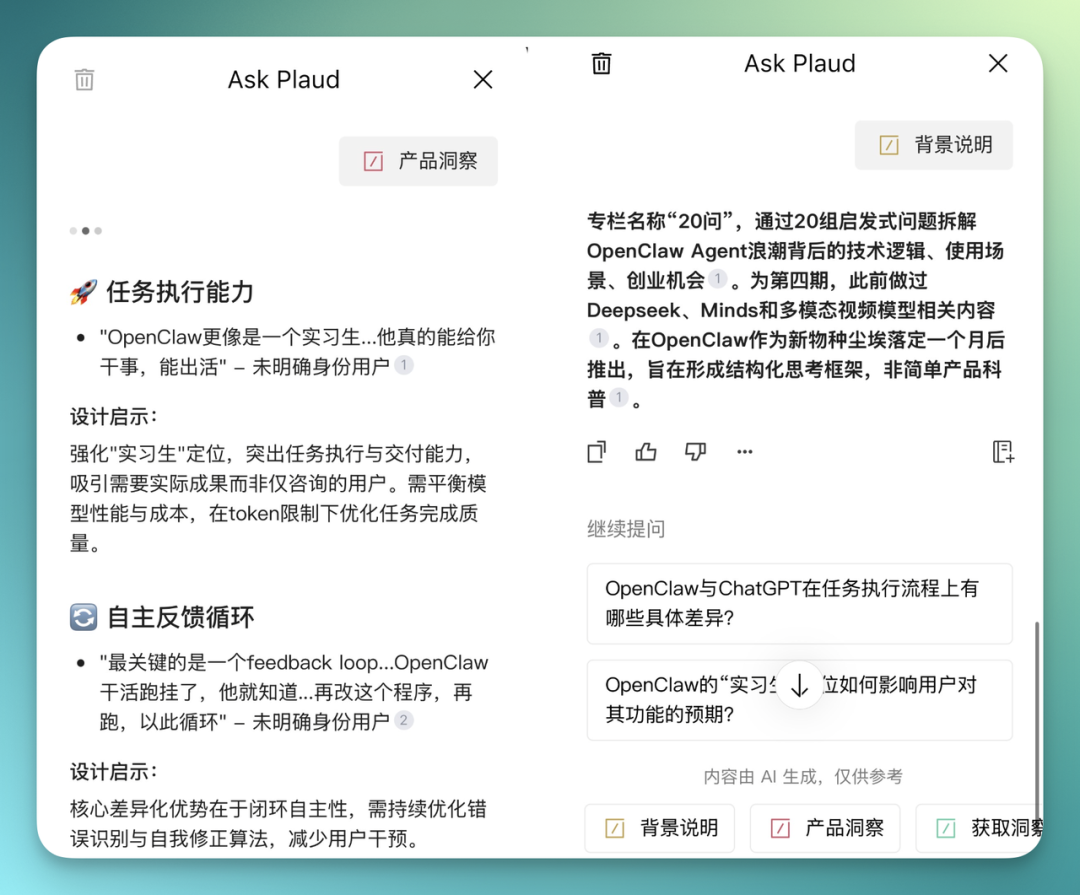The width and height of the screenshot is (1080, 895).
Task: Add answer to note via note-plus icon
Action: pos(1003,452)
